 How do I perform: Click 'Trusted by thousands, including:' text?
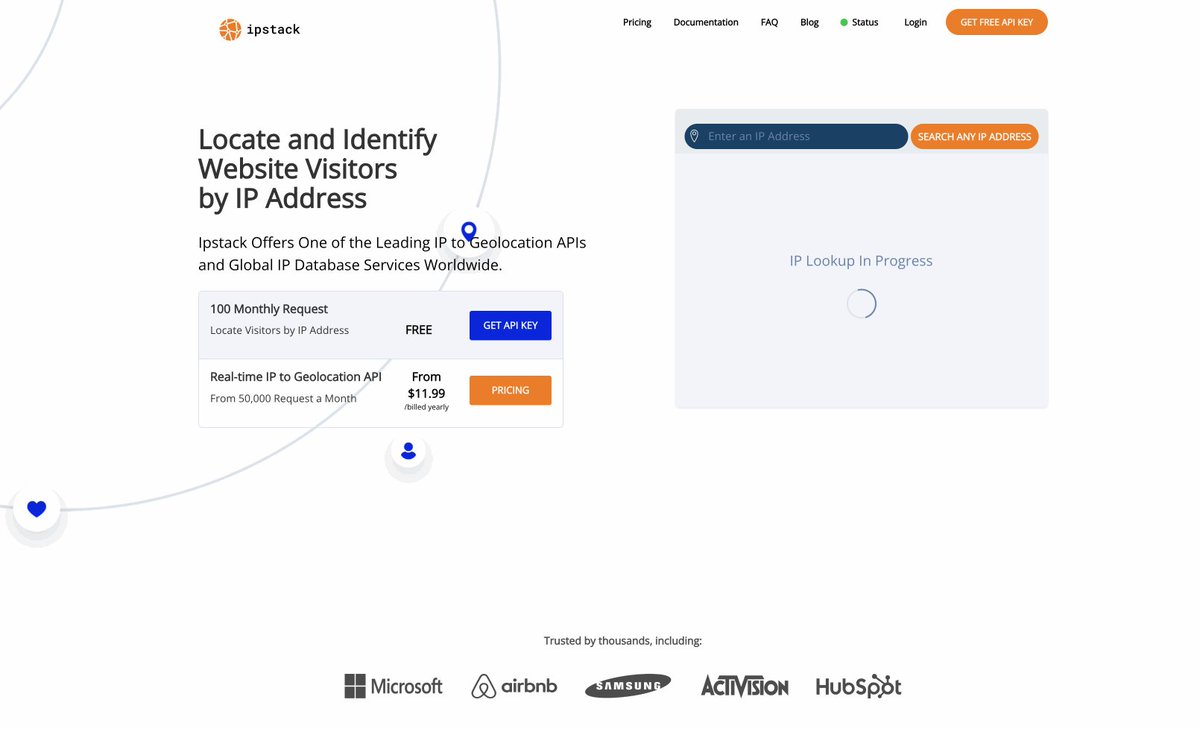pyautogui.click(x=623, y=641)
